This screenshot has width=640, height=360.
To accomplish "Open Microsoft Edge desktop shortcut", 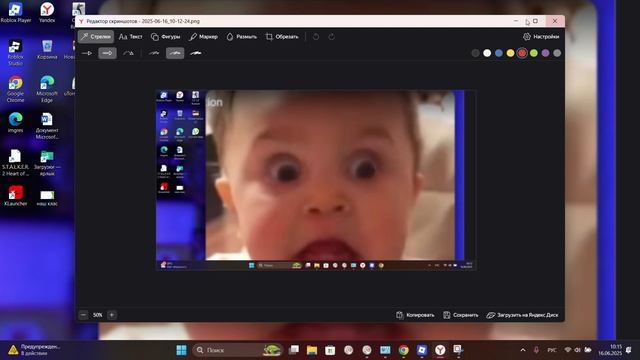I will pyautogui.click(x=47, y=89).
